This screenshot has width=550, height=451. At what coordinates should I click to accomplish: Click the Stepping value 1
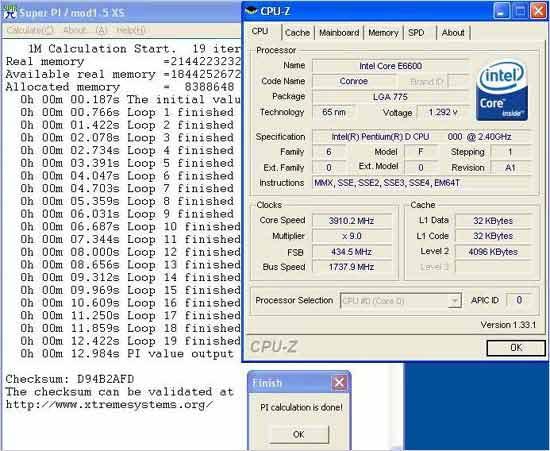point(511,152)
